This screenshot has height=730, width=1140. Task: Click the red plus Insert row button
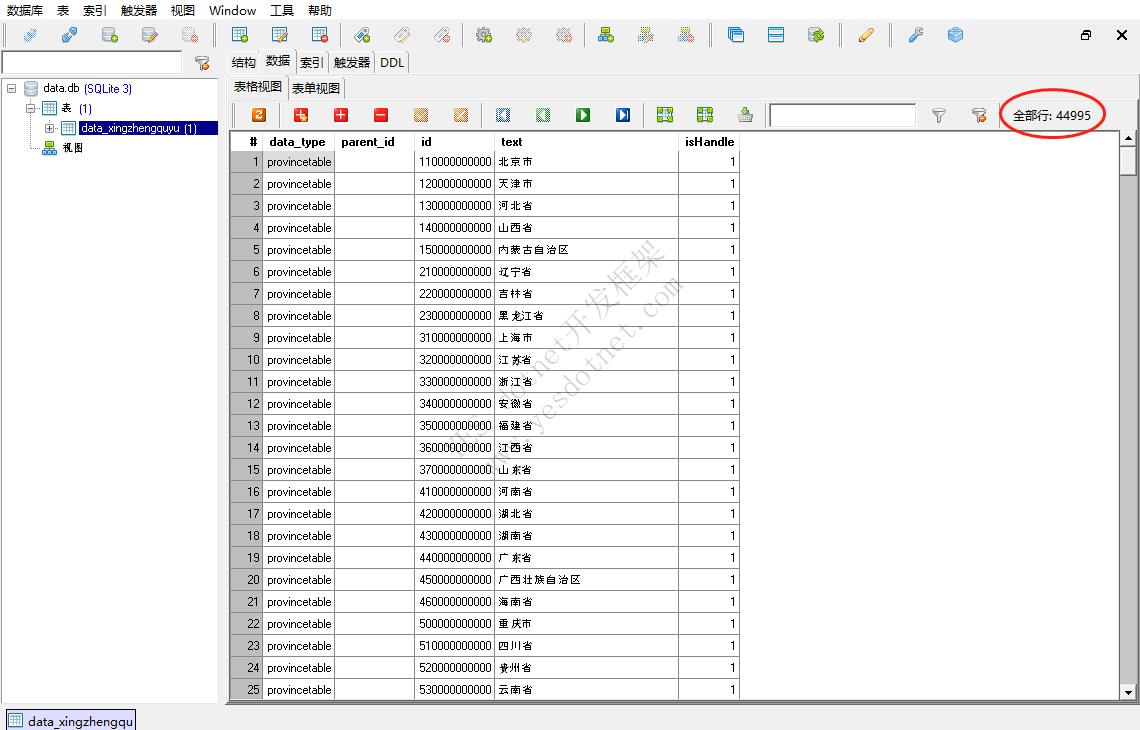tap(340, 115)
